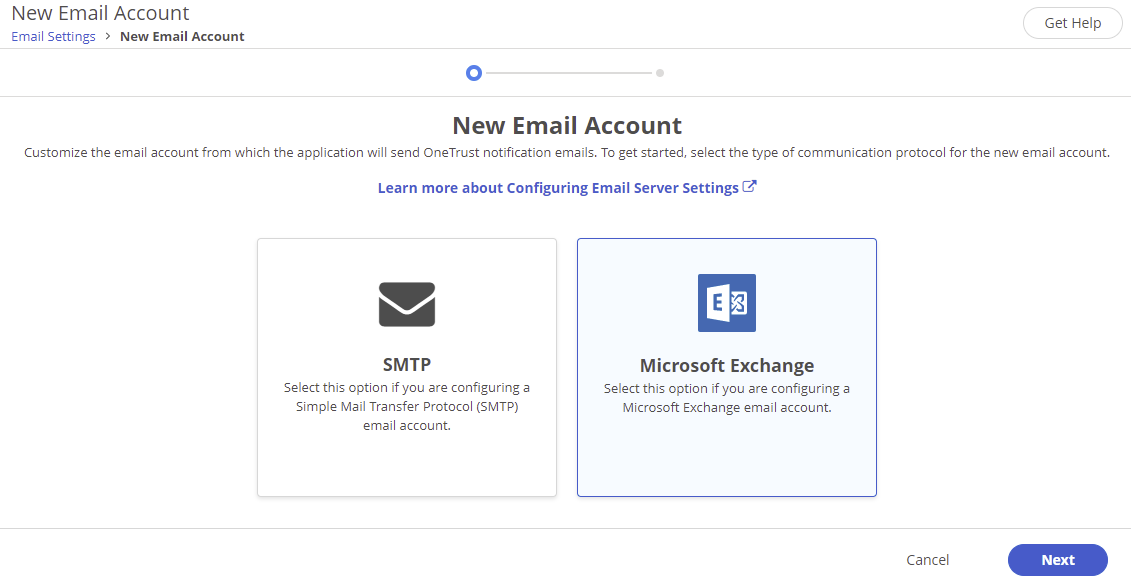Screen dimensions: 1131x585
Task: Click Next to proceed to settings
Action: coord(1057,560)
